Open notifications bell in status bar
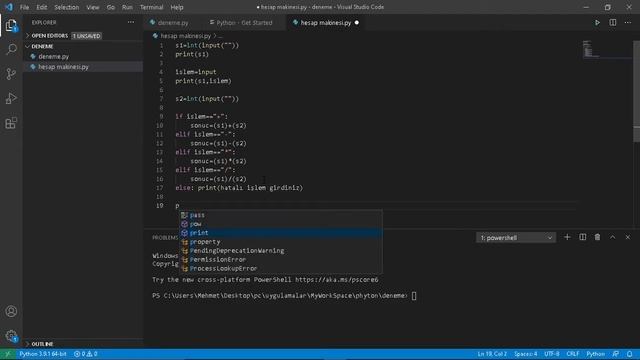This screenshot has width=640, height=360. coord(629,354)
